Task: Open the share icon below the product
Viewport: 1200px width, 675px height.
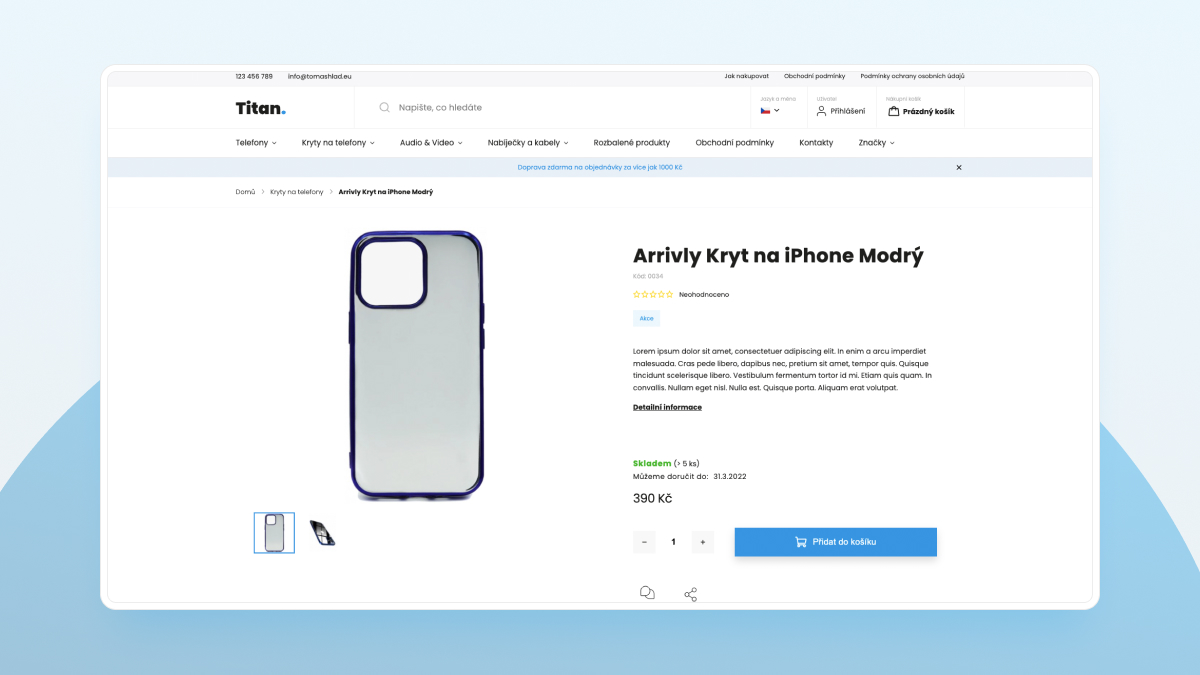Action: coord(690,594)
